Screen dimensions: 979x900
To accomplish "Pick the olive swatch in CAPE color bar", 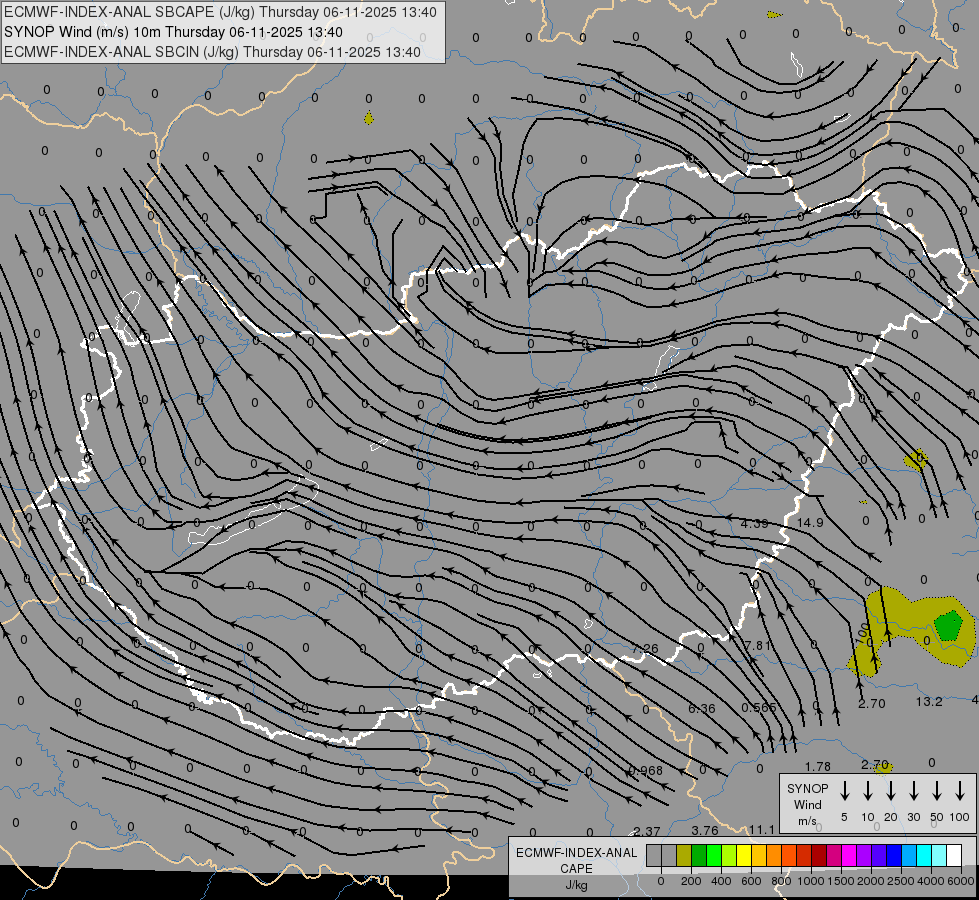I will 684,855.
